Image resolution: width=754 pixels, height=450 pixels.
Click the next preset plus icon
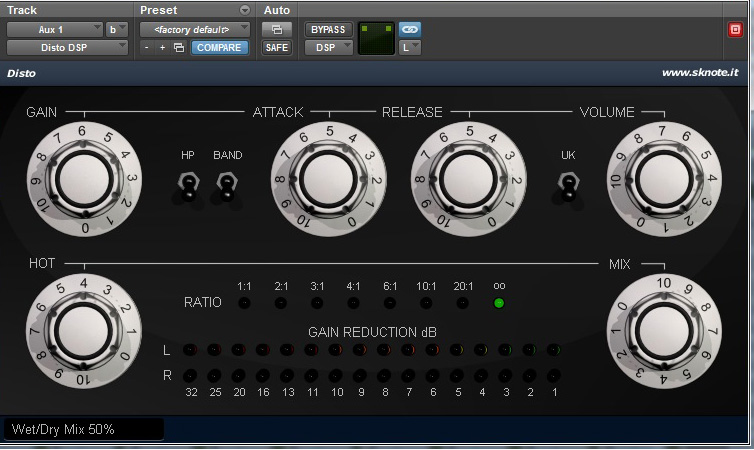pyautogui.click(x=162, y=47)
